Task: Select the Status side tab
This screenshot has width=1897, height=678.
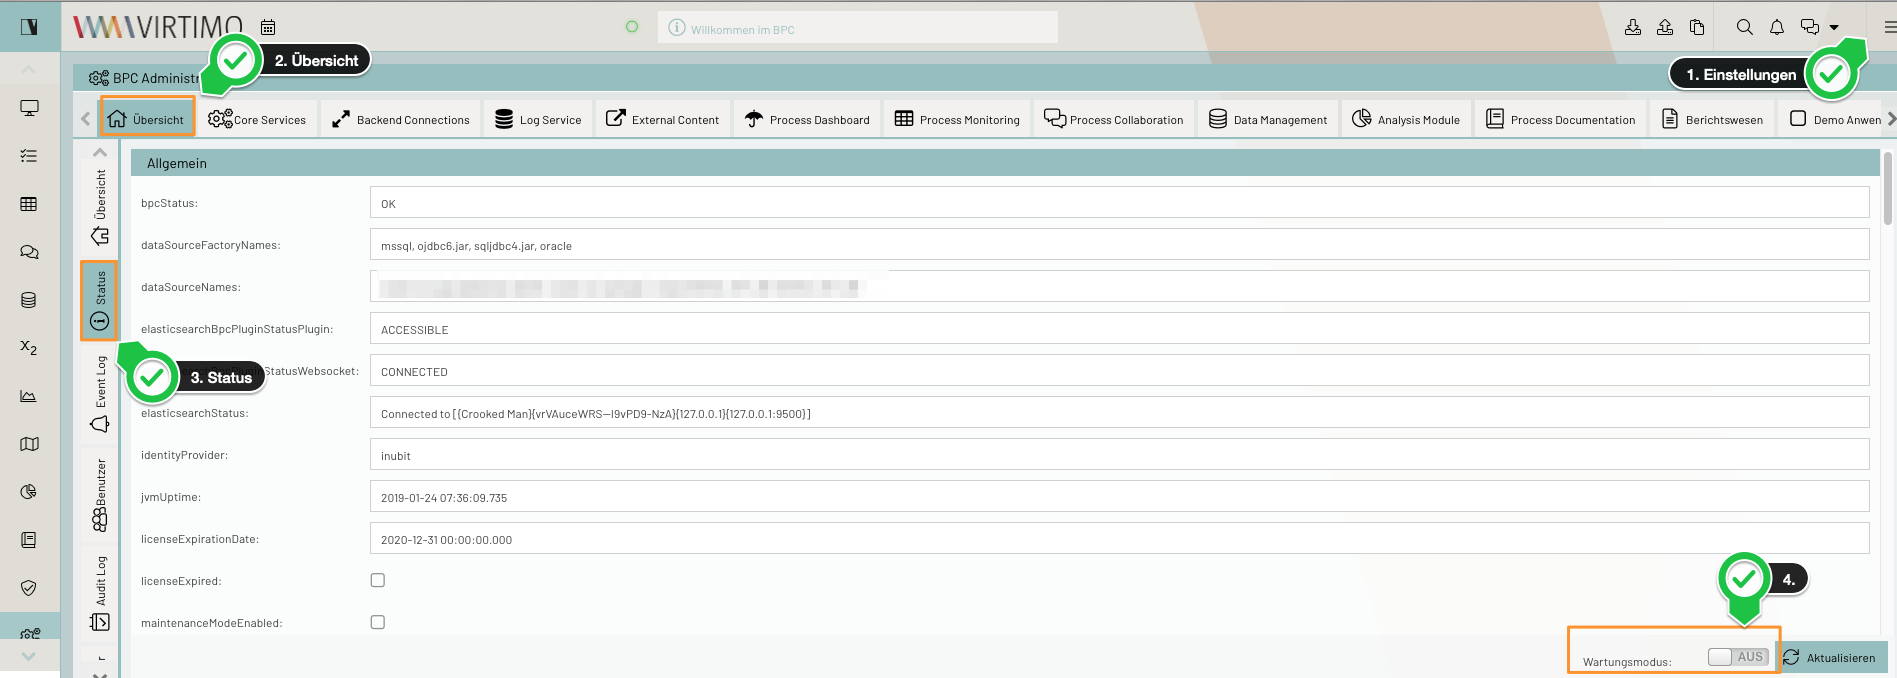Action: pyautogui.click(x=100, y=301)
